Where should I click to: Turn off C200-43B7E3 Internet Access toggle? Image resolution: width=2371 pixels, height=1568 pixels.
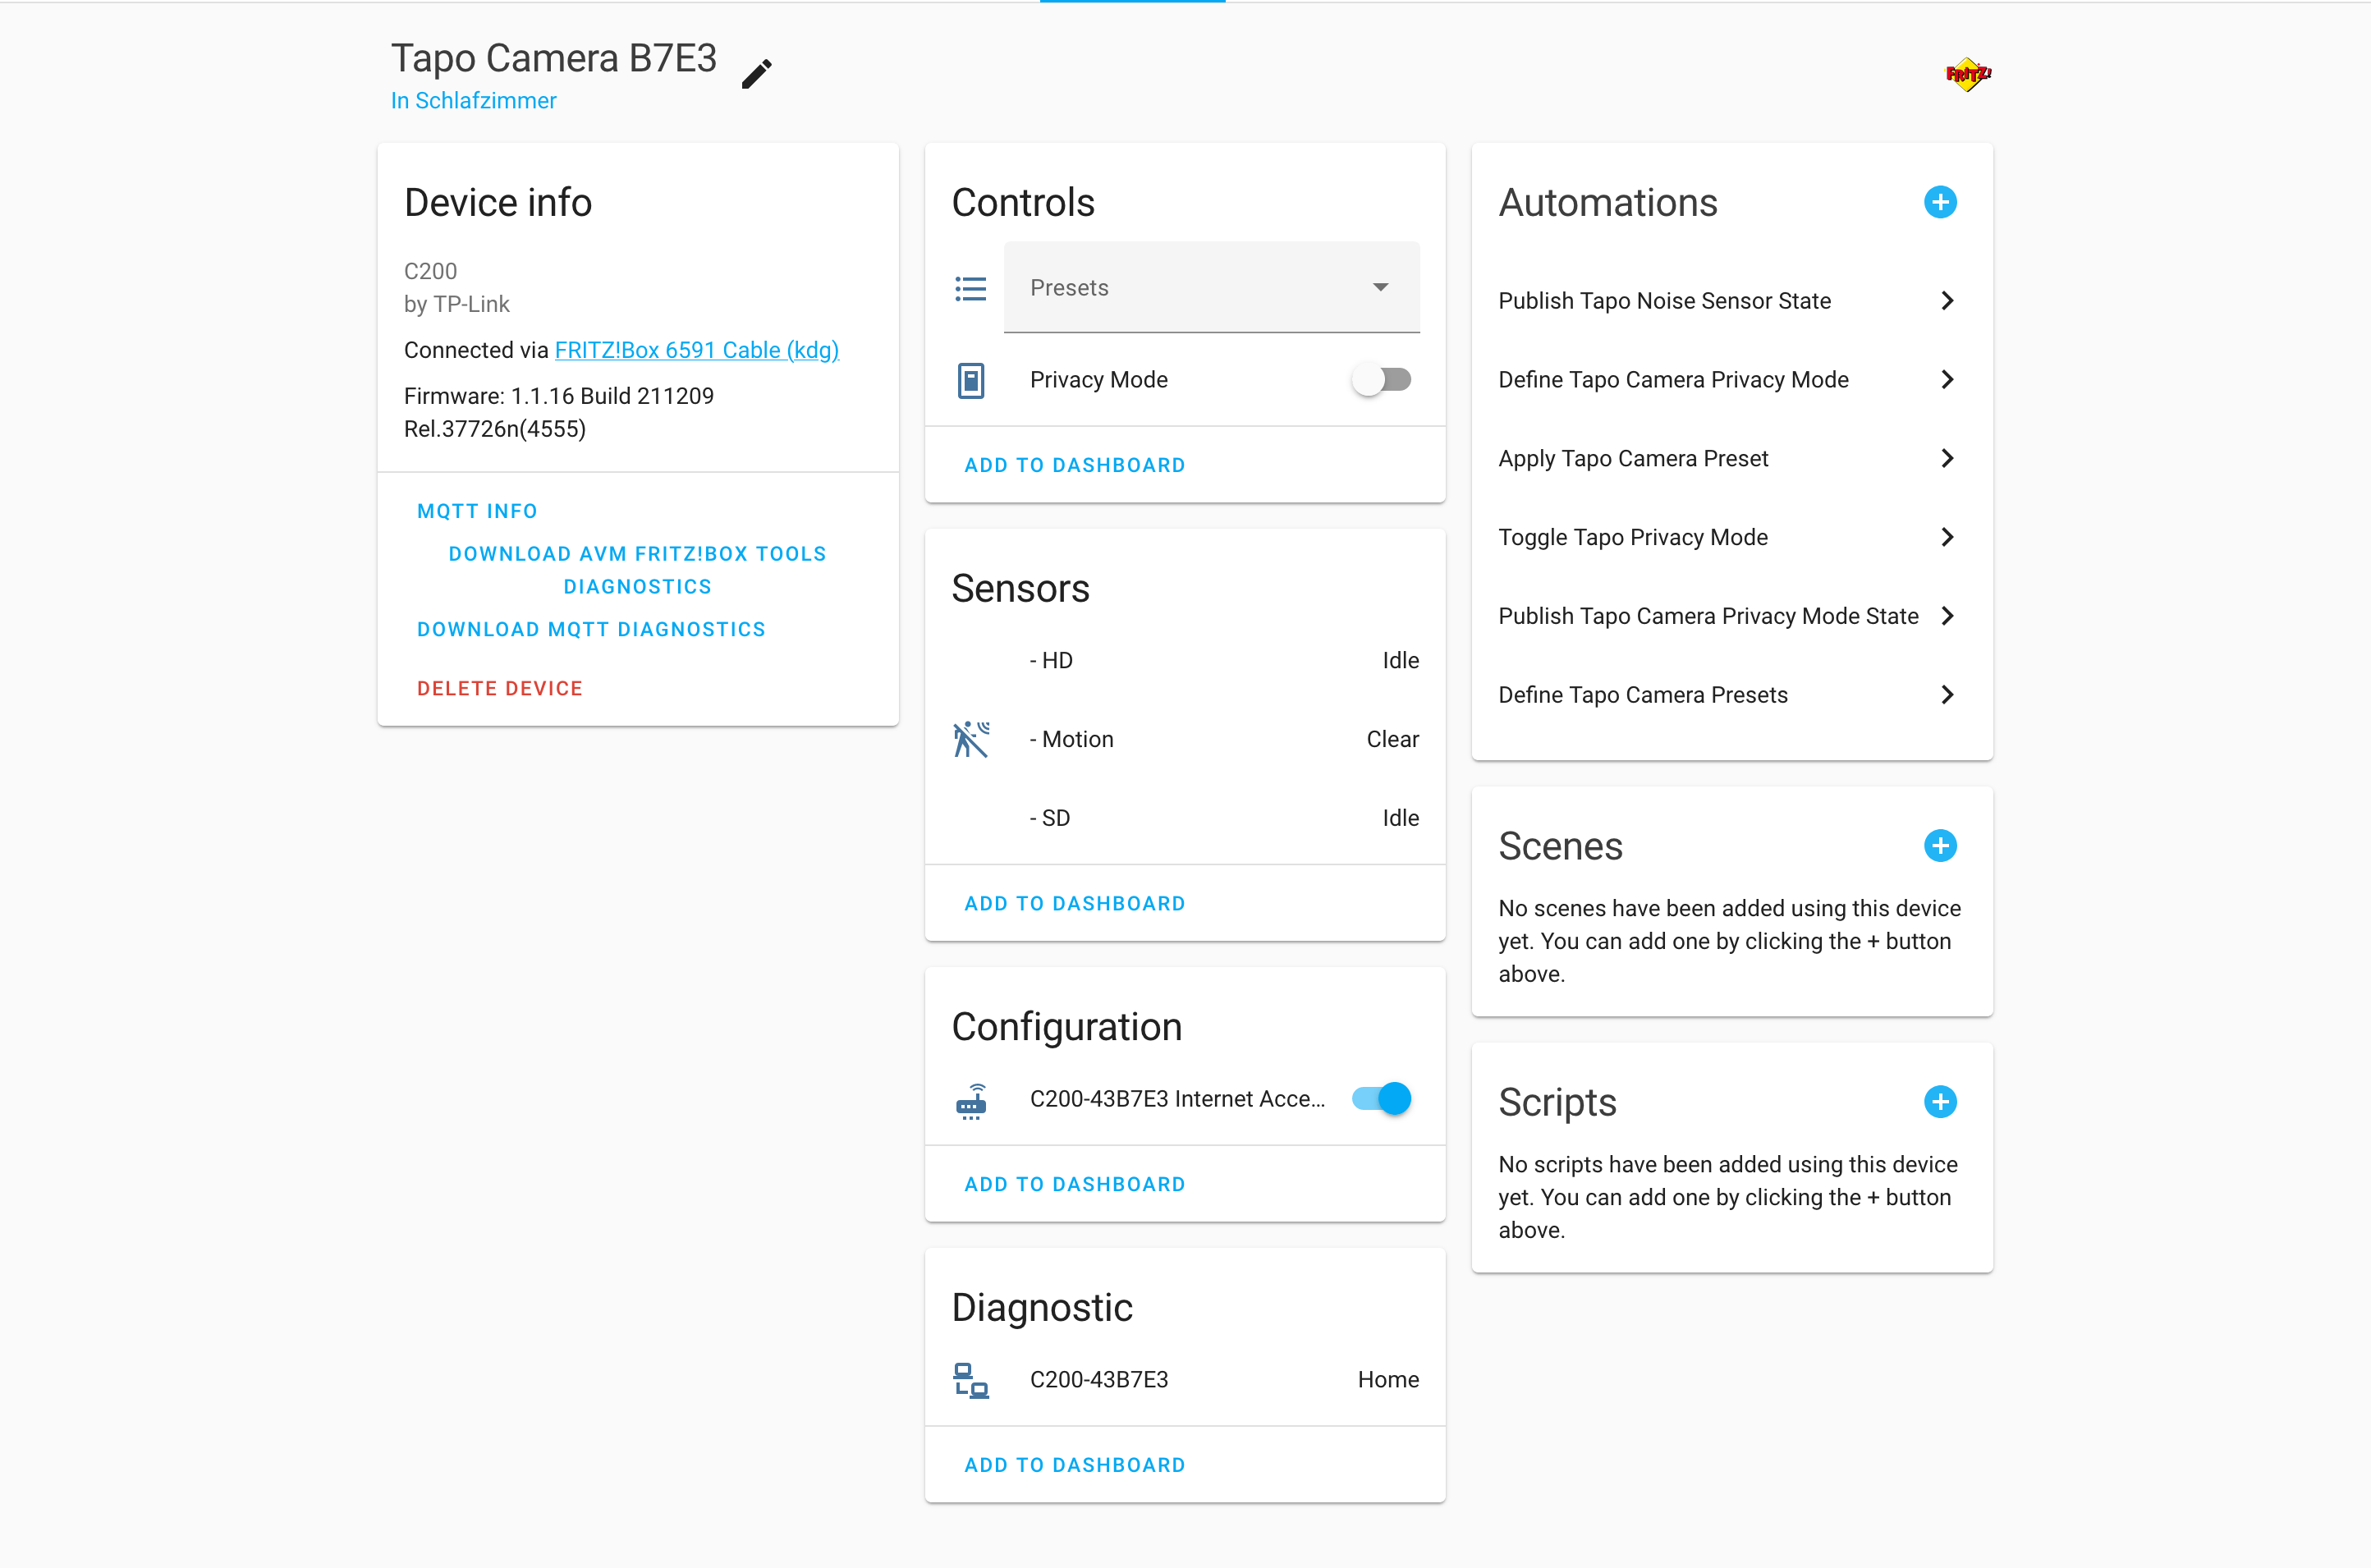1381,1099
